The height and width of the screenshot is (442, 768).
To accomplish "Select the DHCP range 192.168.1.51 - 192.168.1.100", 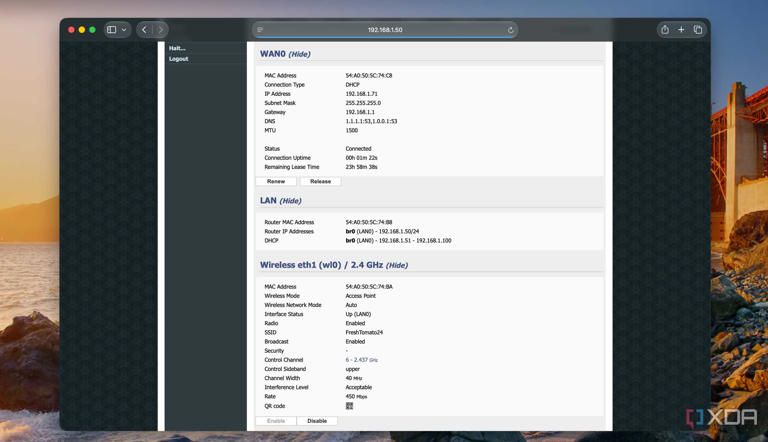I will 415,241.
